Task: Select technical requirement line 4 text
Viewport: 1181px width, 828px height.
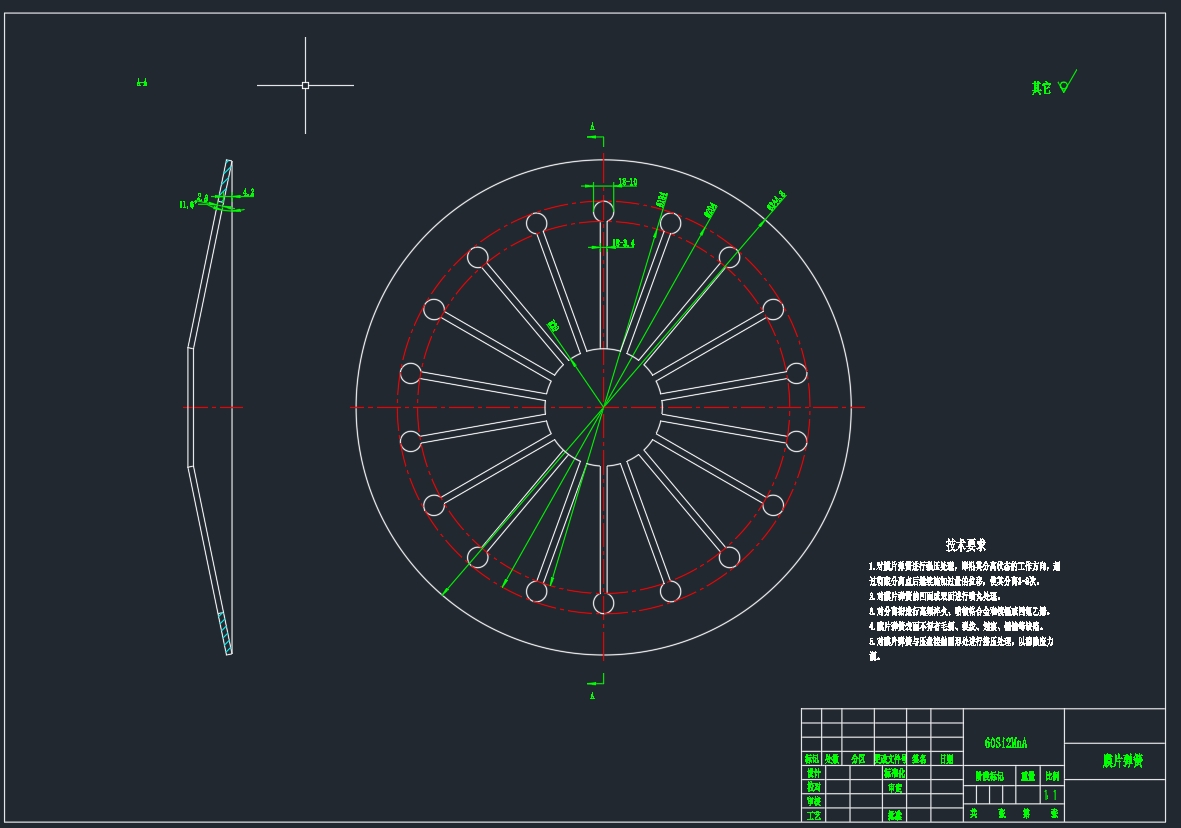Action: pyautogui.click(x=955, y=626)
